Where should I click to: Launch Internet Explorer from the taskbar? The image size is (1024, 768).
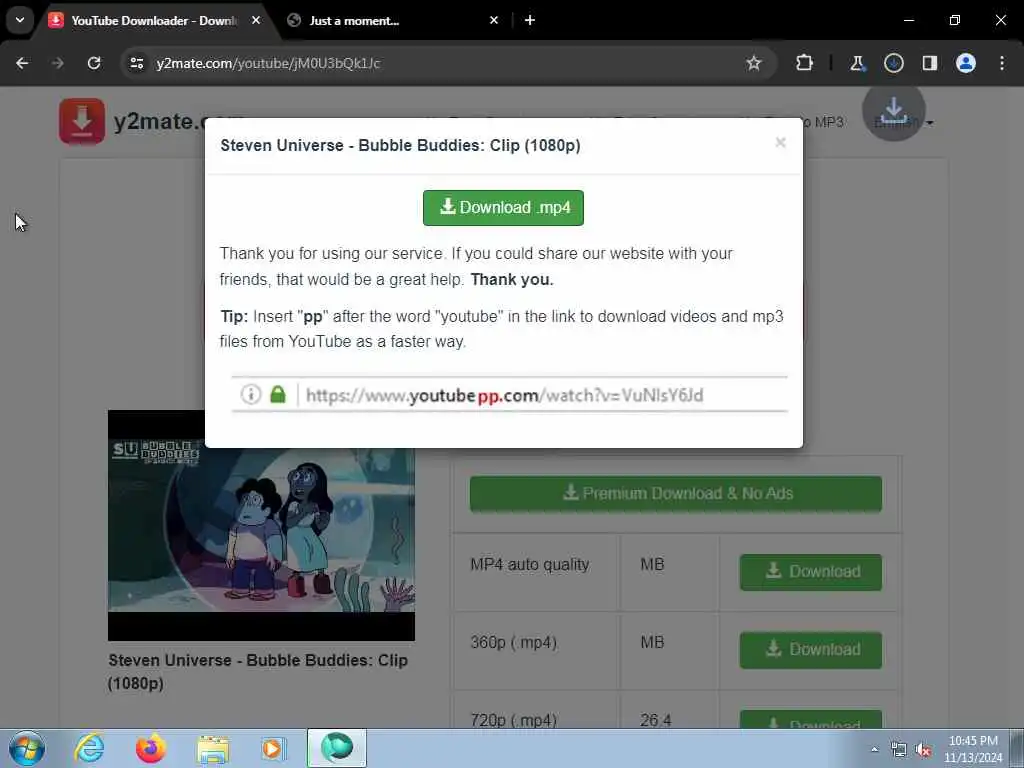point(89,748)
